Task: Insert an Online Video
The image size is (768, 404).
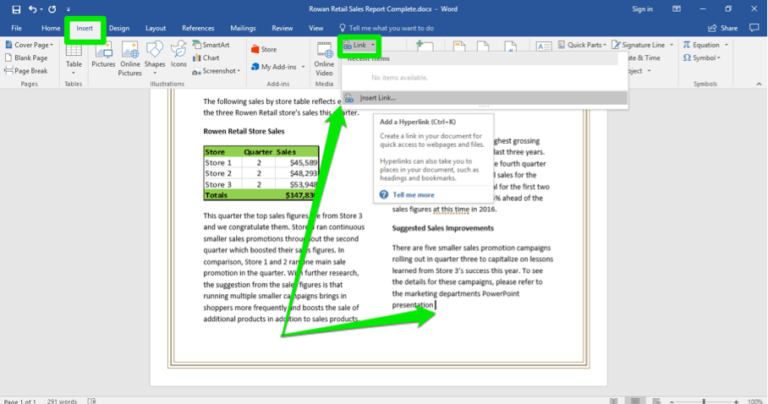Action: click(x=324, y=58)
